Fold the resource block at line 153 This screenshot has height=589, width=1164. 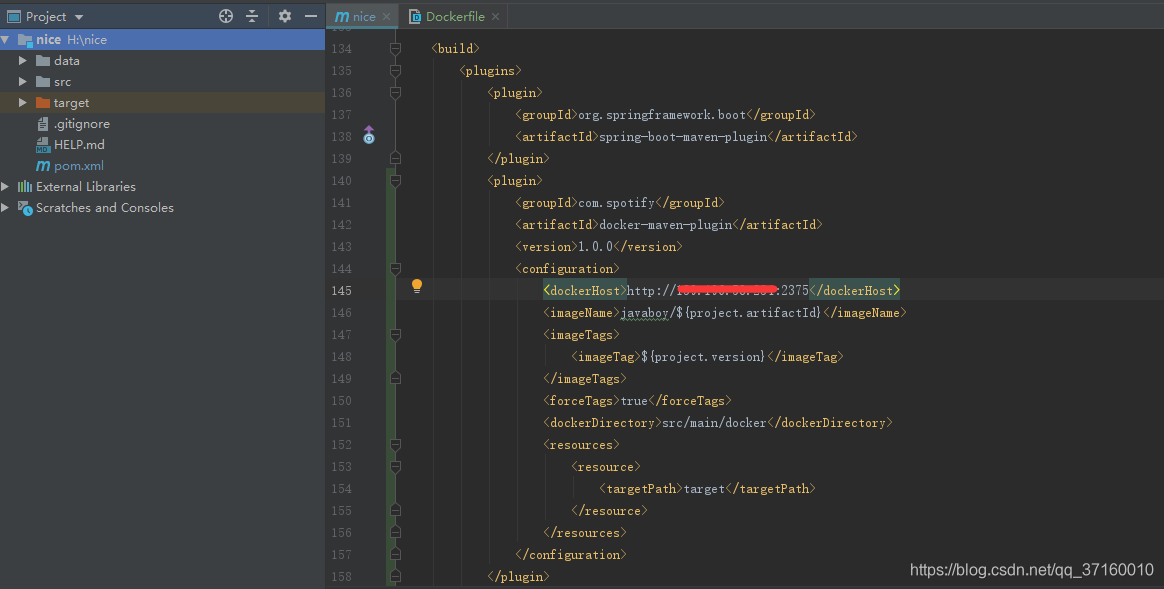[x=396, y=466]
